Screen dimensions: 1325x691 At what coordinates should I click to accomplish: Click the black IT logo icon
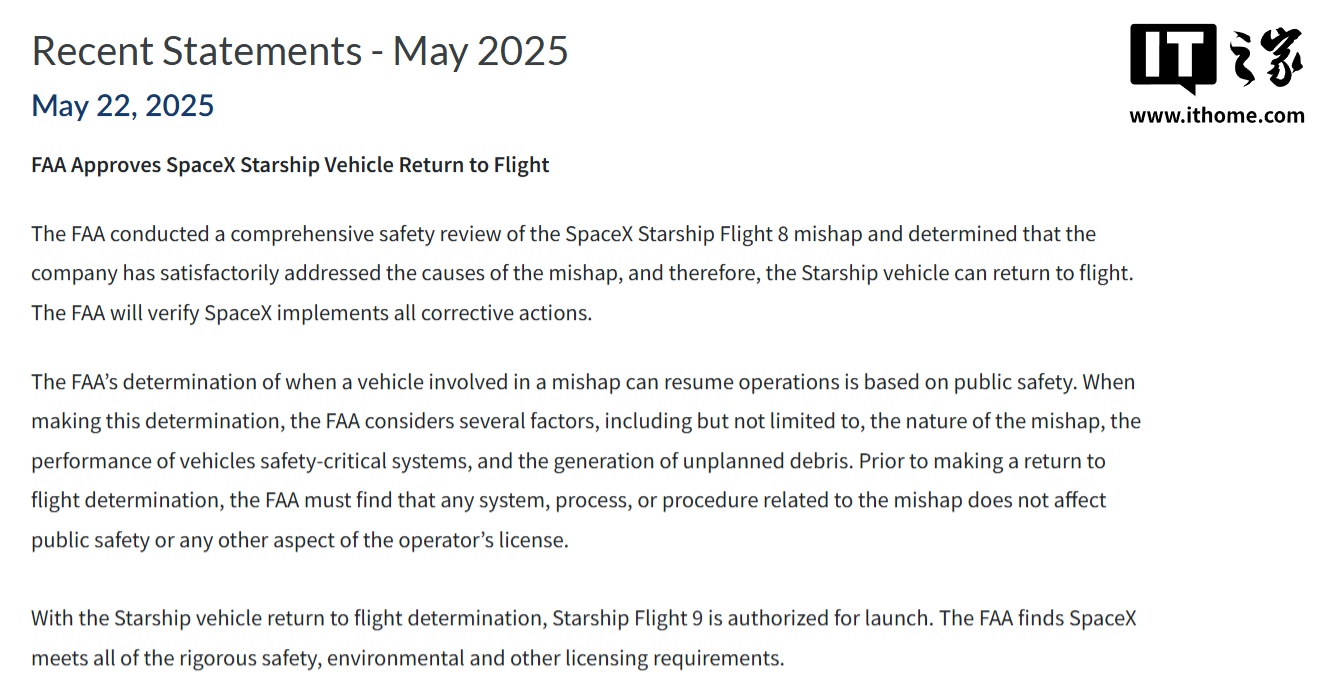click(1173, 60)
